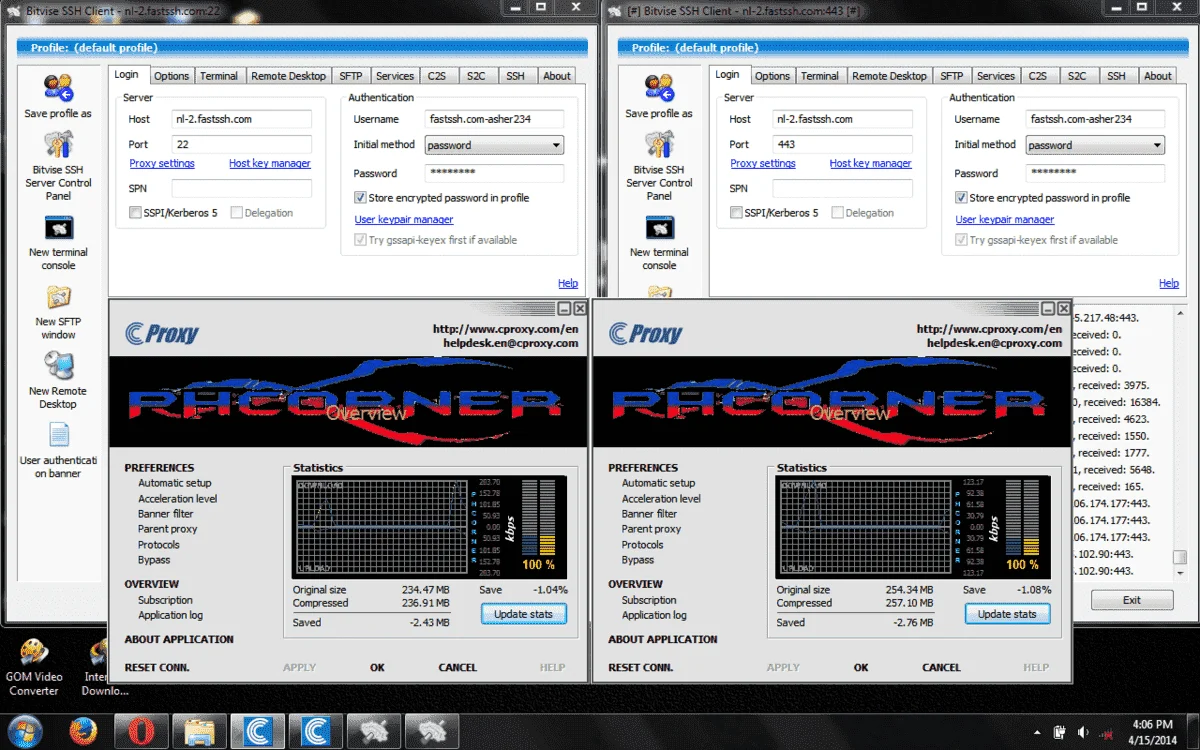This screenshot has width=1200, height=750.
Task: Click the Port field containing 443
Action: click(842, 144)
